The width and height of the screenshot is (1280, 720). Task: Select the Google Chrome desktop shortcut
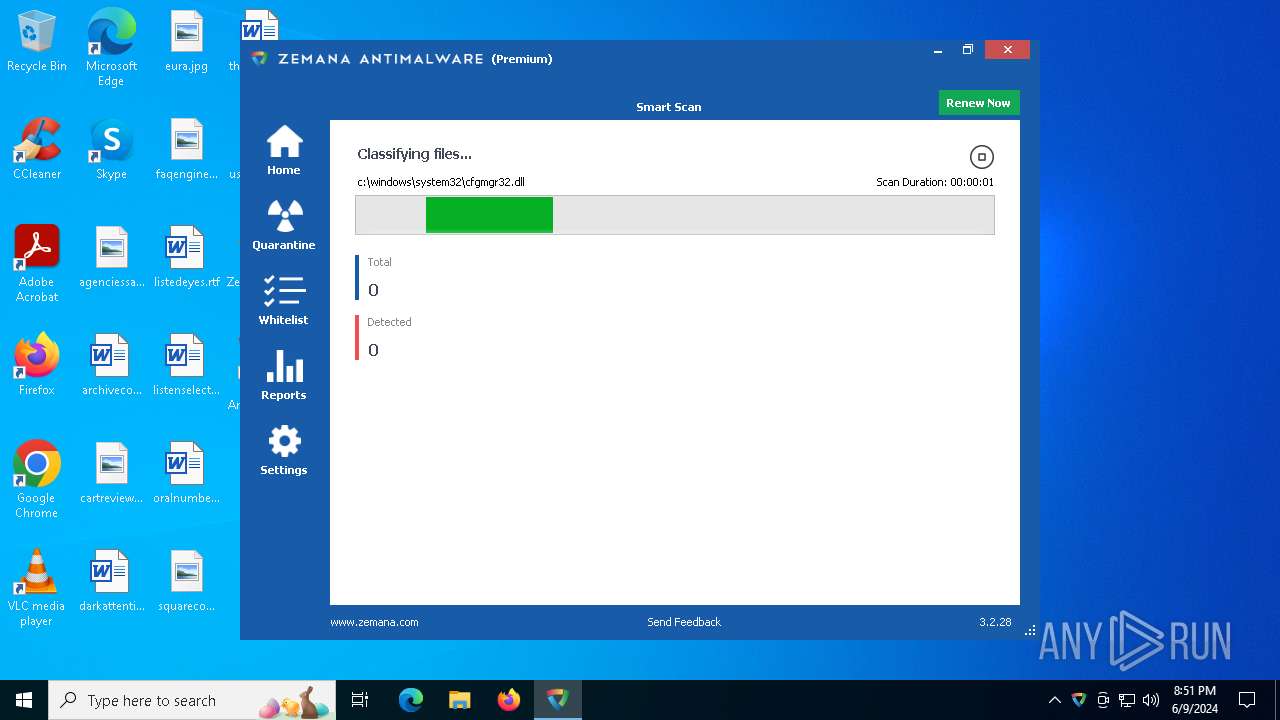(x=37, y=480)
